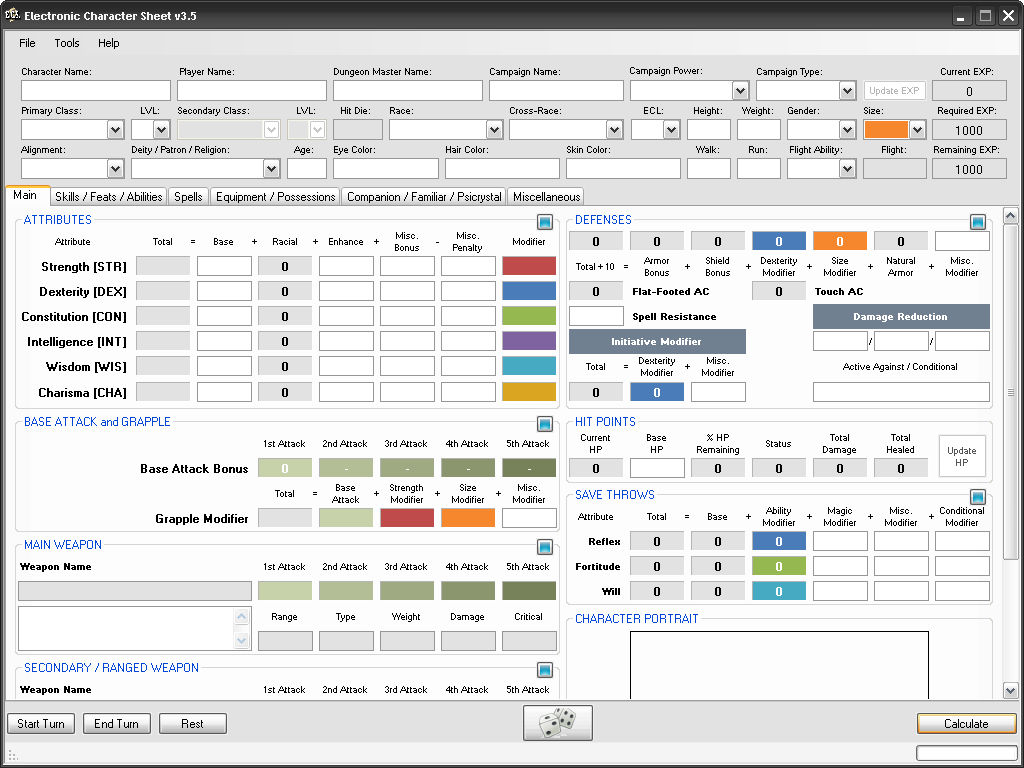Expand the Alignment dropdown

coord(115,169)
